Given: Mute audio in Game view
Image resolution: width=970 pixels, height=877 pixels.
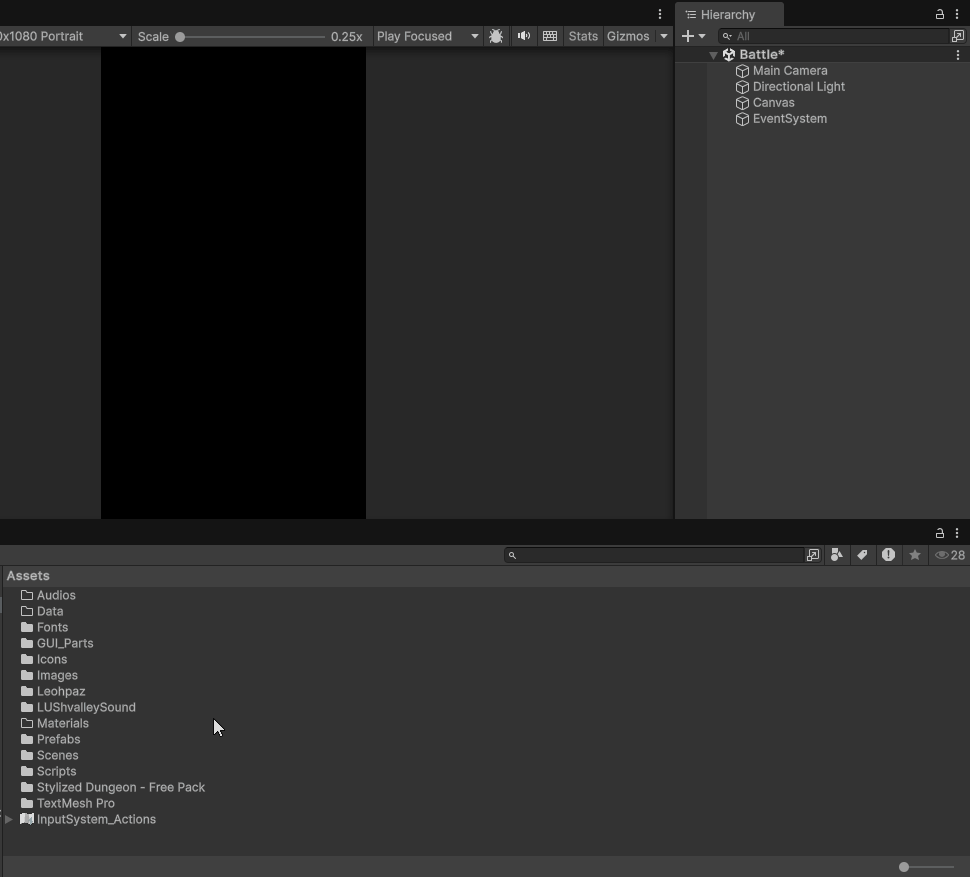Looking at the screenshot, I should point(523,36).
